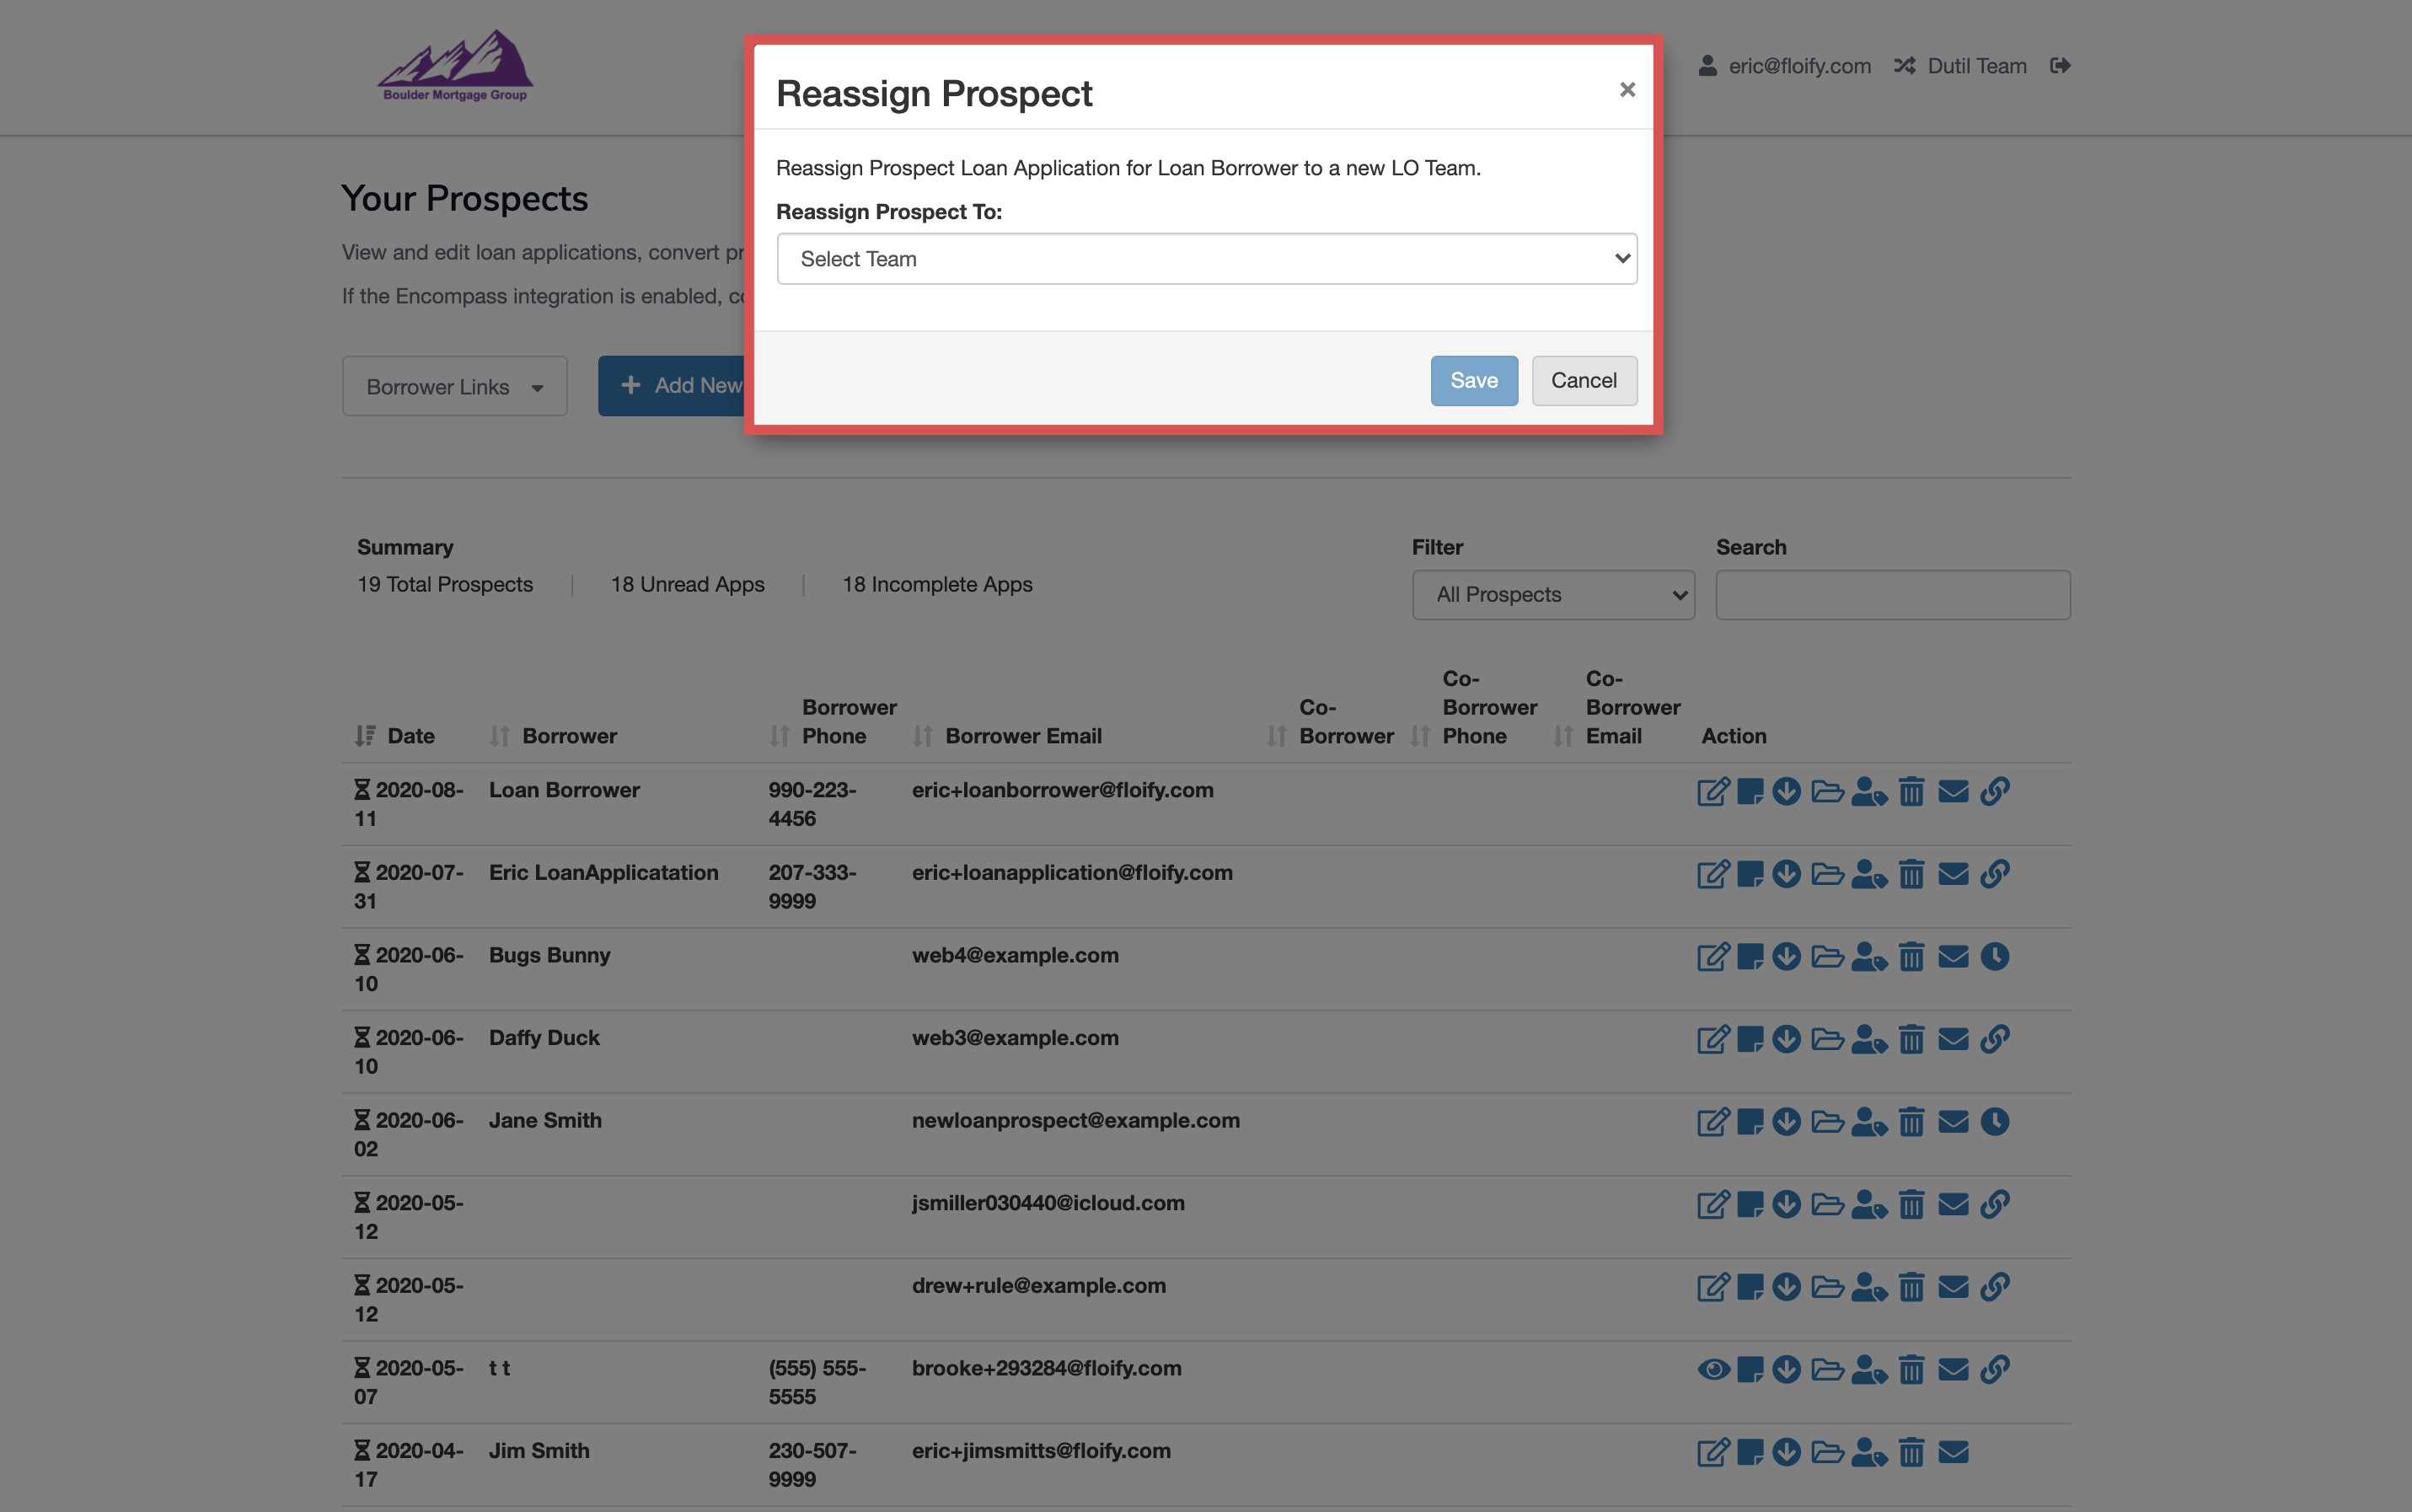Open notes for drew+rule@example.com row
2412x1512 pixels.
tap(1750, 1286)
